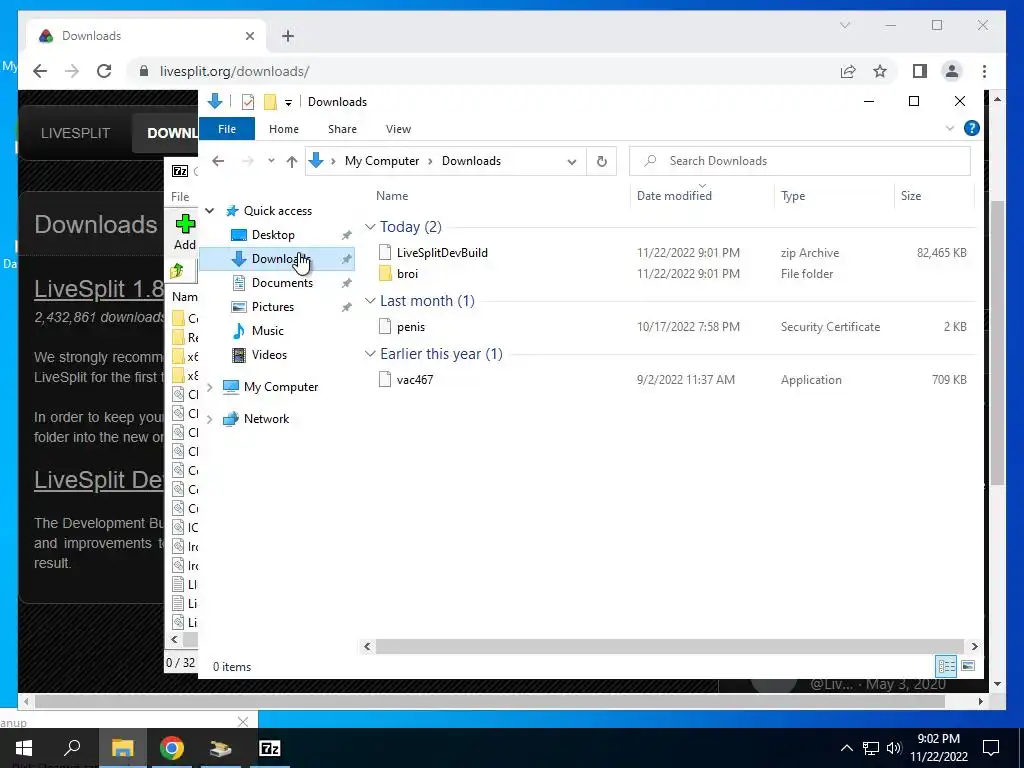Sort by Date modified column

coord(674,196)
